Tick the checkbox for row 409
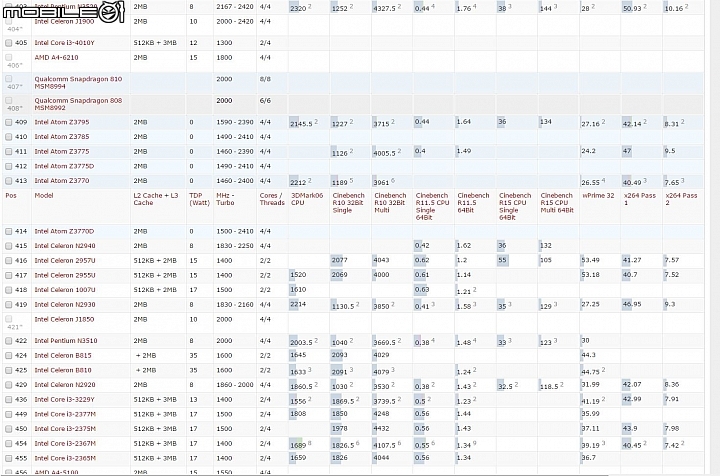The width and height of the screenshot is (720, 476). [x=8, y=122]
